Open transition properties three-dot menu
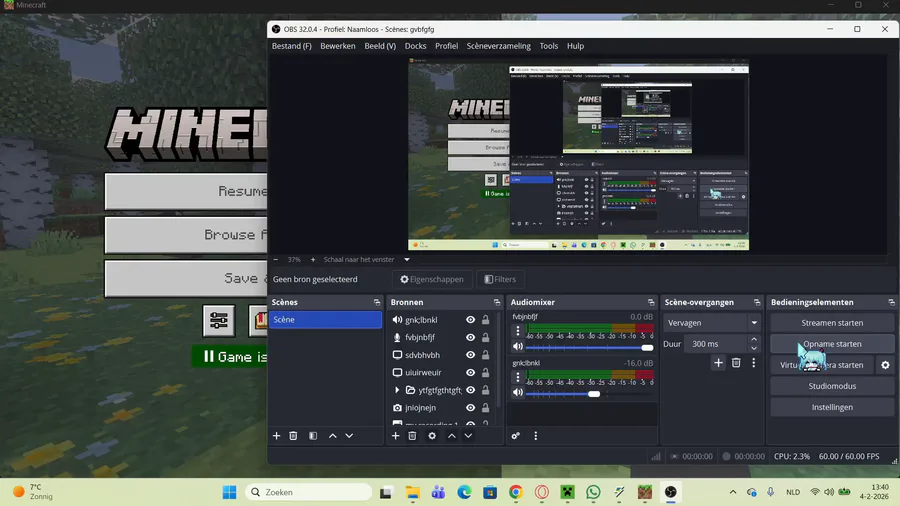 tap(754, 363)
